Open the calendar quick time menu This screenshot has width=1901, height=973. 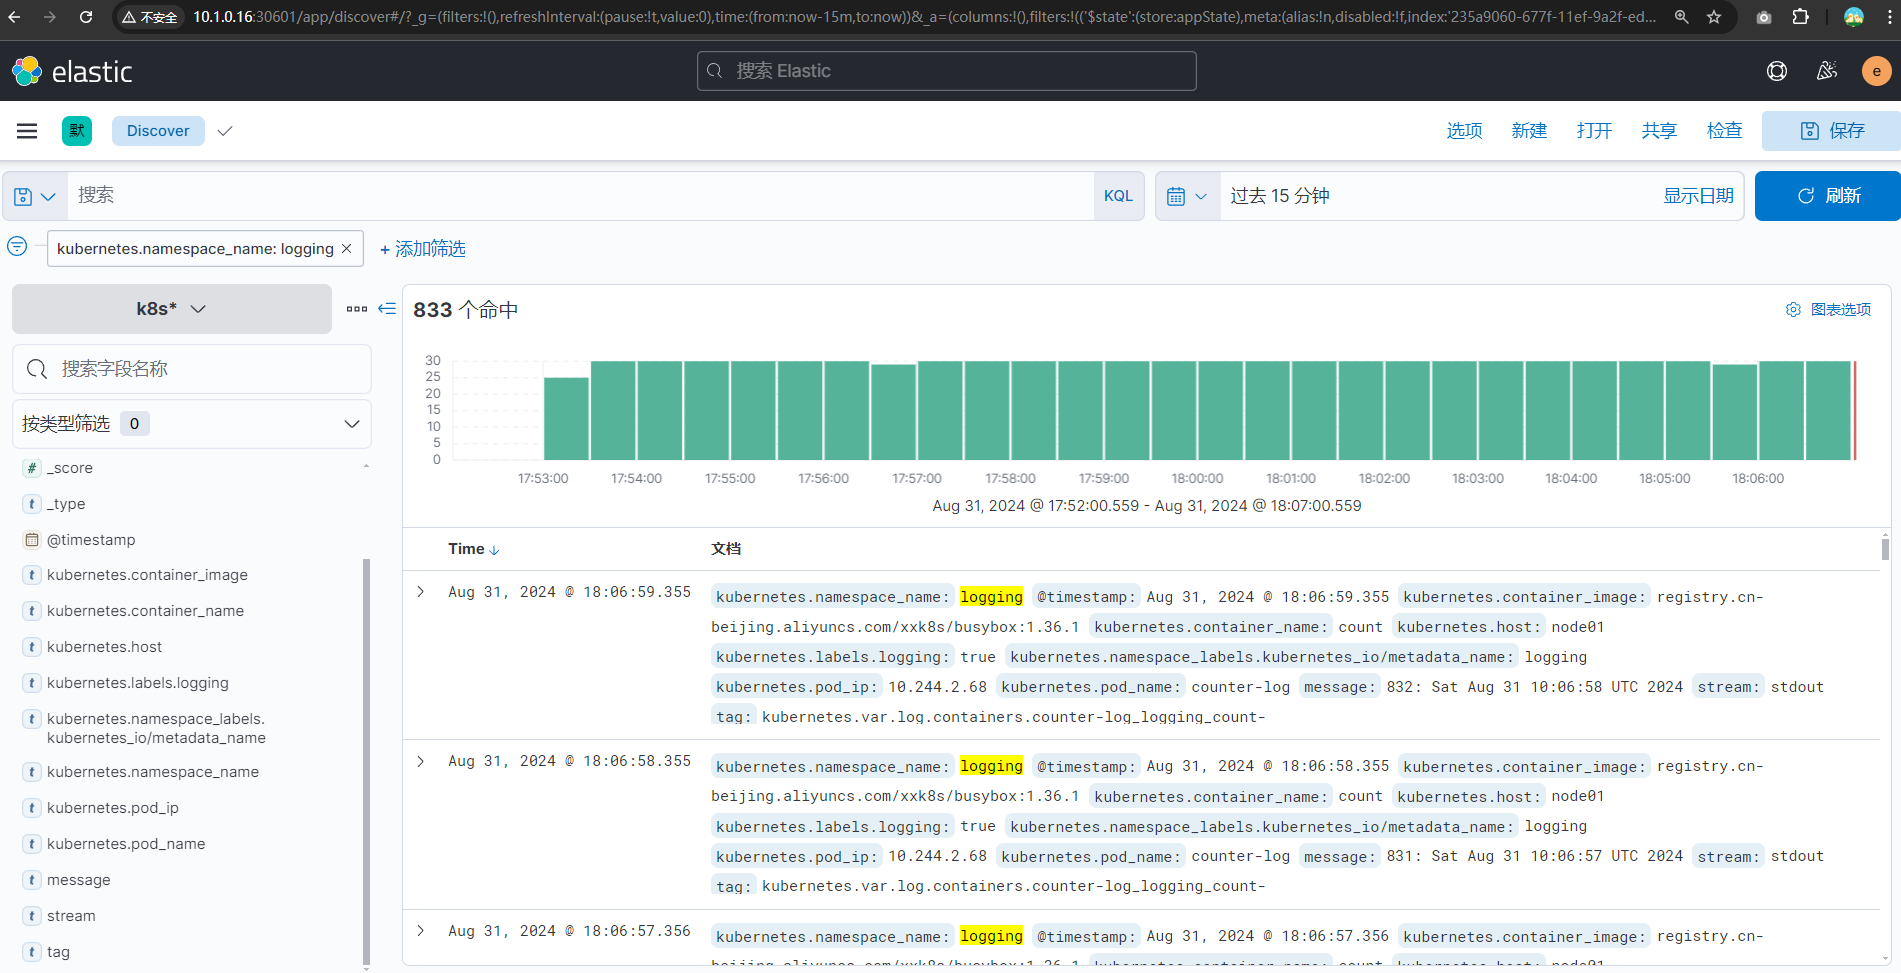point(1187,196)
